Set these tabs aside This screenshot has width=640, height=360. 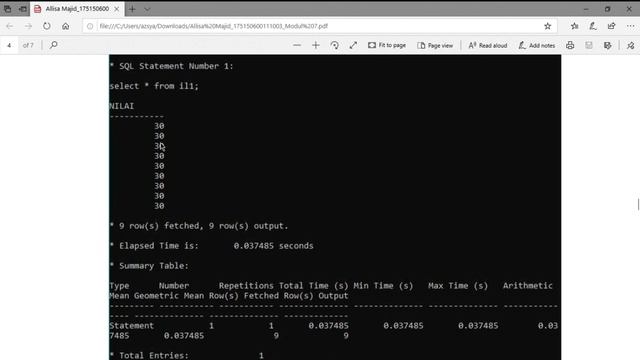click(x=23, y=9)
